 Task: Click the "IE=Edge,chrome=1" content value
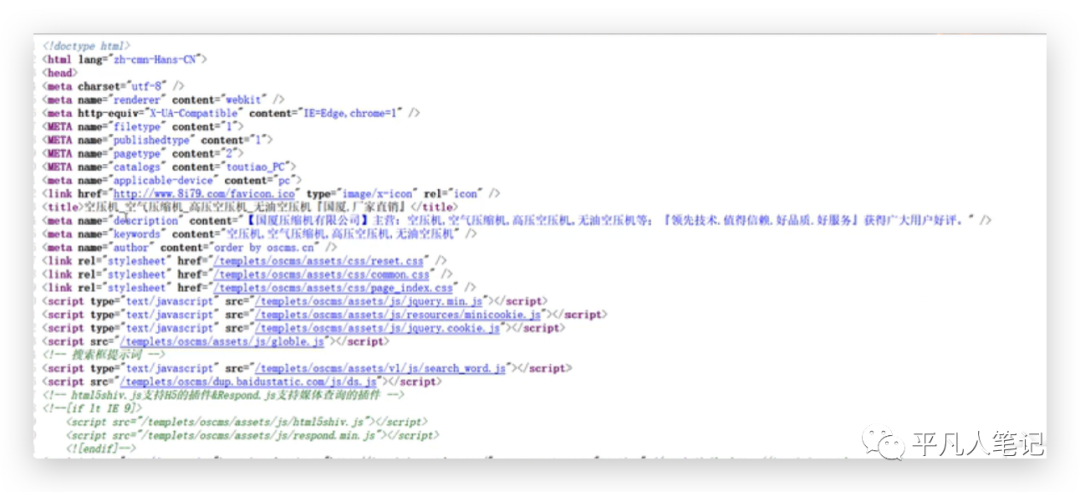[x=351, y=114]
